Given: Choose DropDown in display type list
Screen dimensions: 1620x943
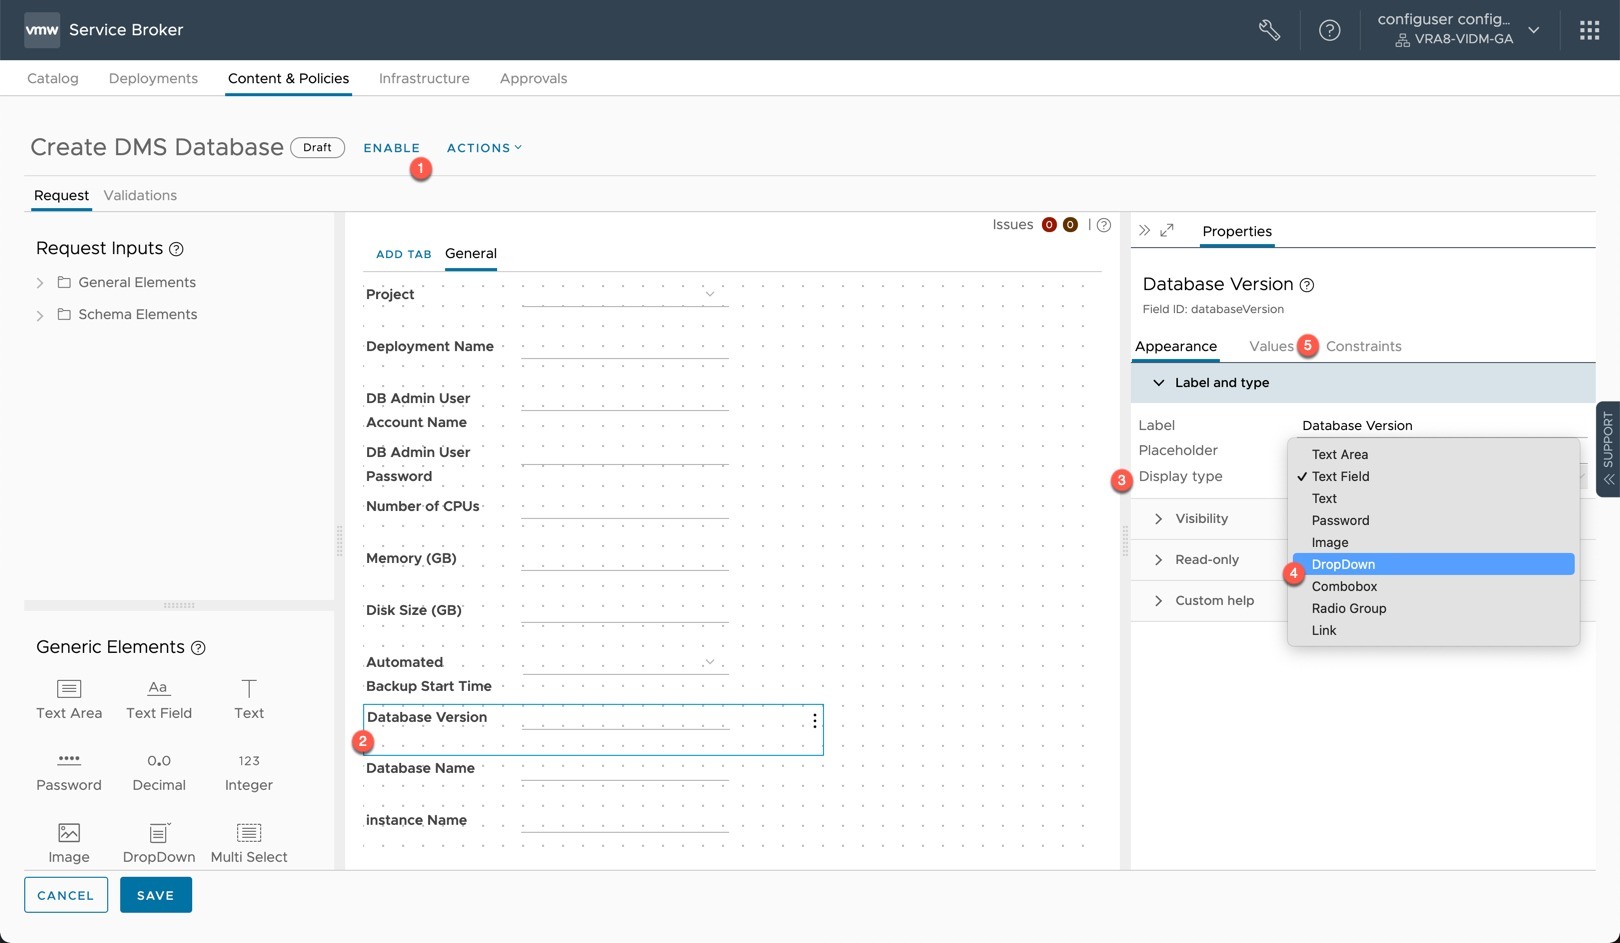Looking at the screenshot, I should 1433,564.
